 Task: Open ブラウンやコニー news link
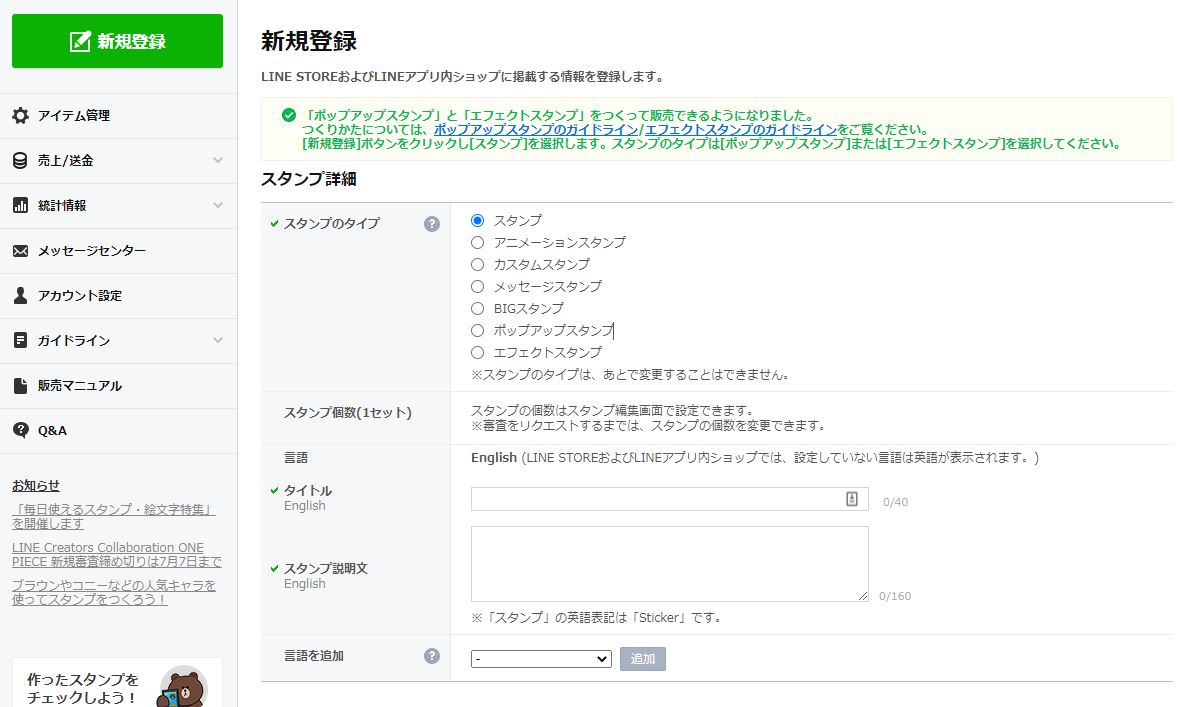[113, 593]
